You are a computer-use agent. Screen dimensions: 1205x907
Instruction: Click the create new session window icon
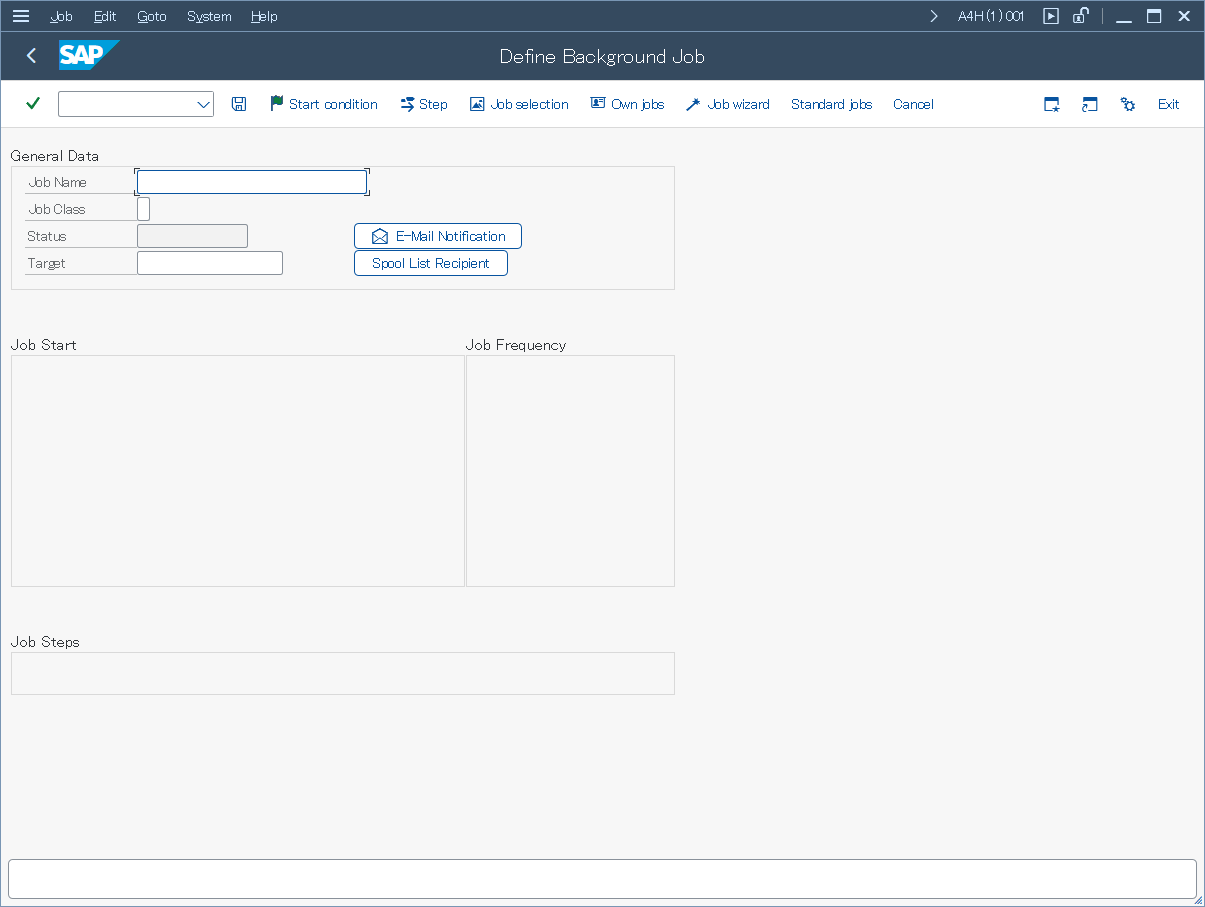click(x=1052, y=104)
